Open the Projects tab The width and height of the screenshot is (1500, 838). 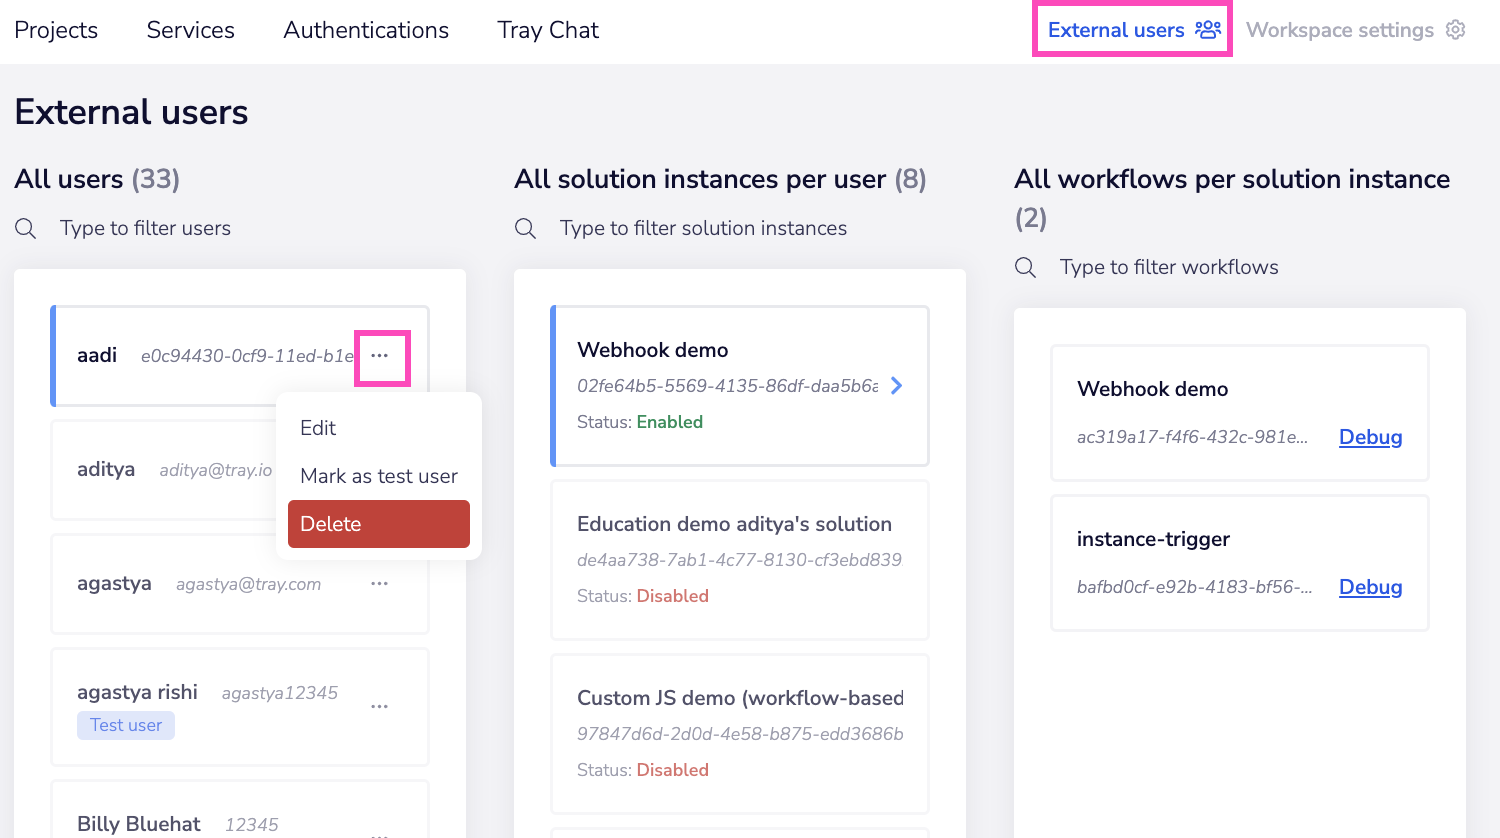tap(56, 30)
